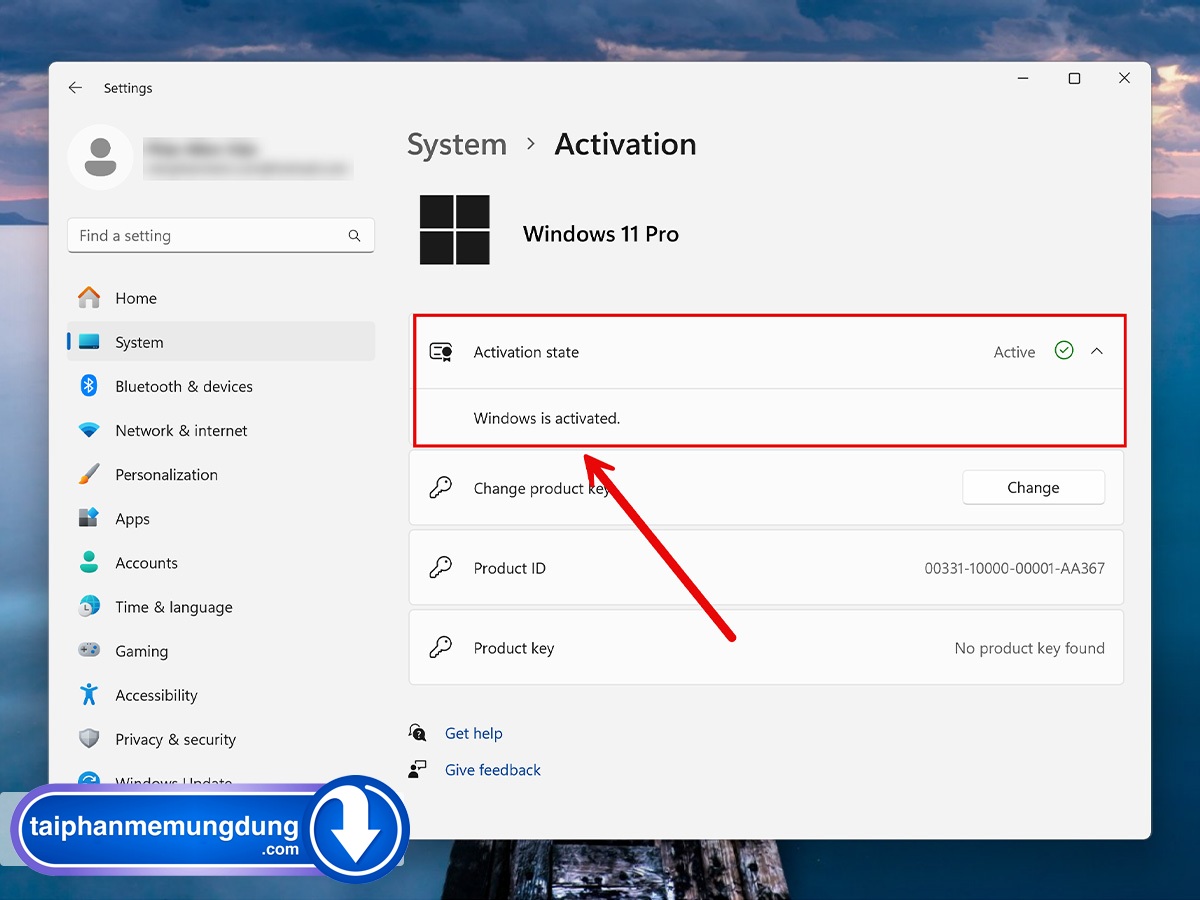The width and height of the screenshot is (1200, 900).
Task: Click the Personalization paintbrush icon
Action: pos(89,474)
